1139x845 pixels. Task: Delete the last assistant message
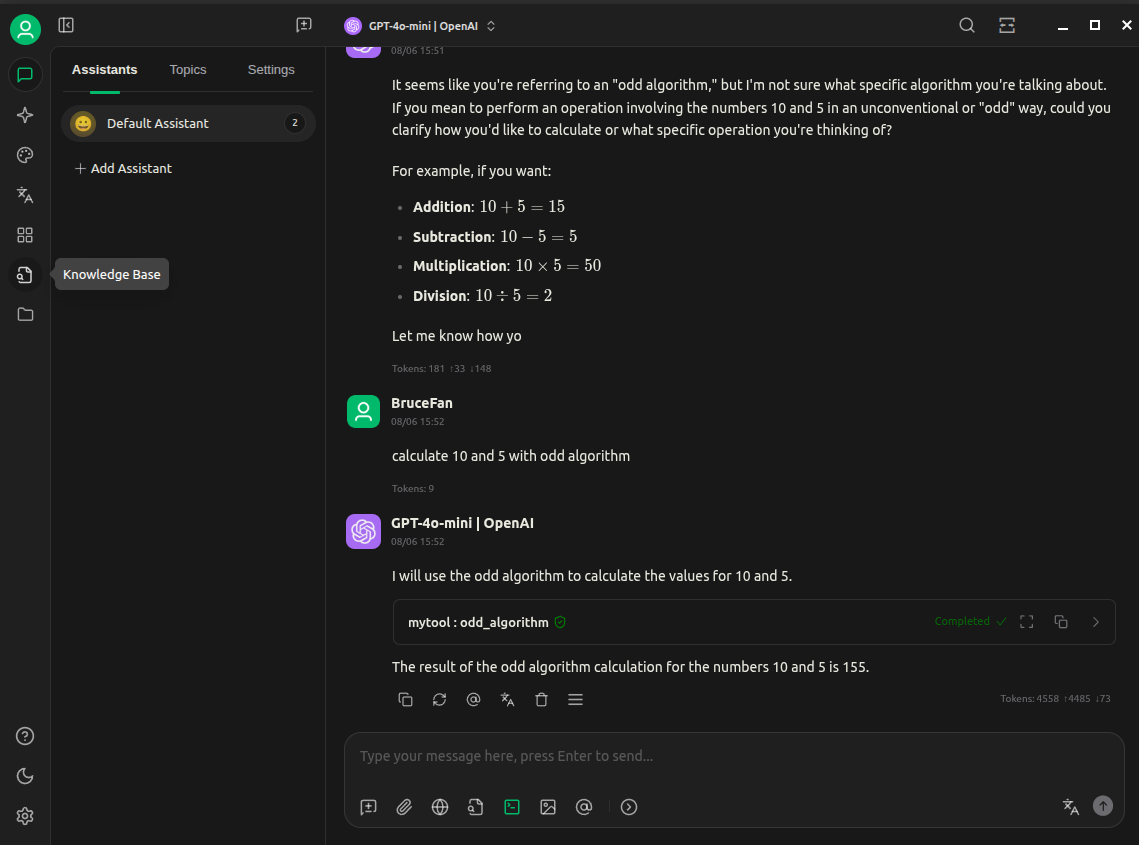tap(541, 700)
